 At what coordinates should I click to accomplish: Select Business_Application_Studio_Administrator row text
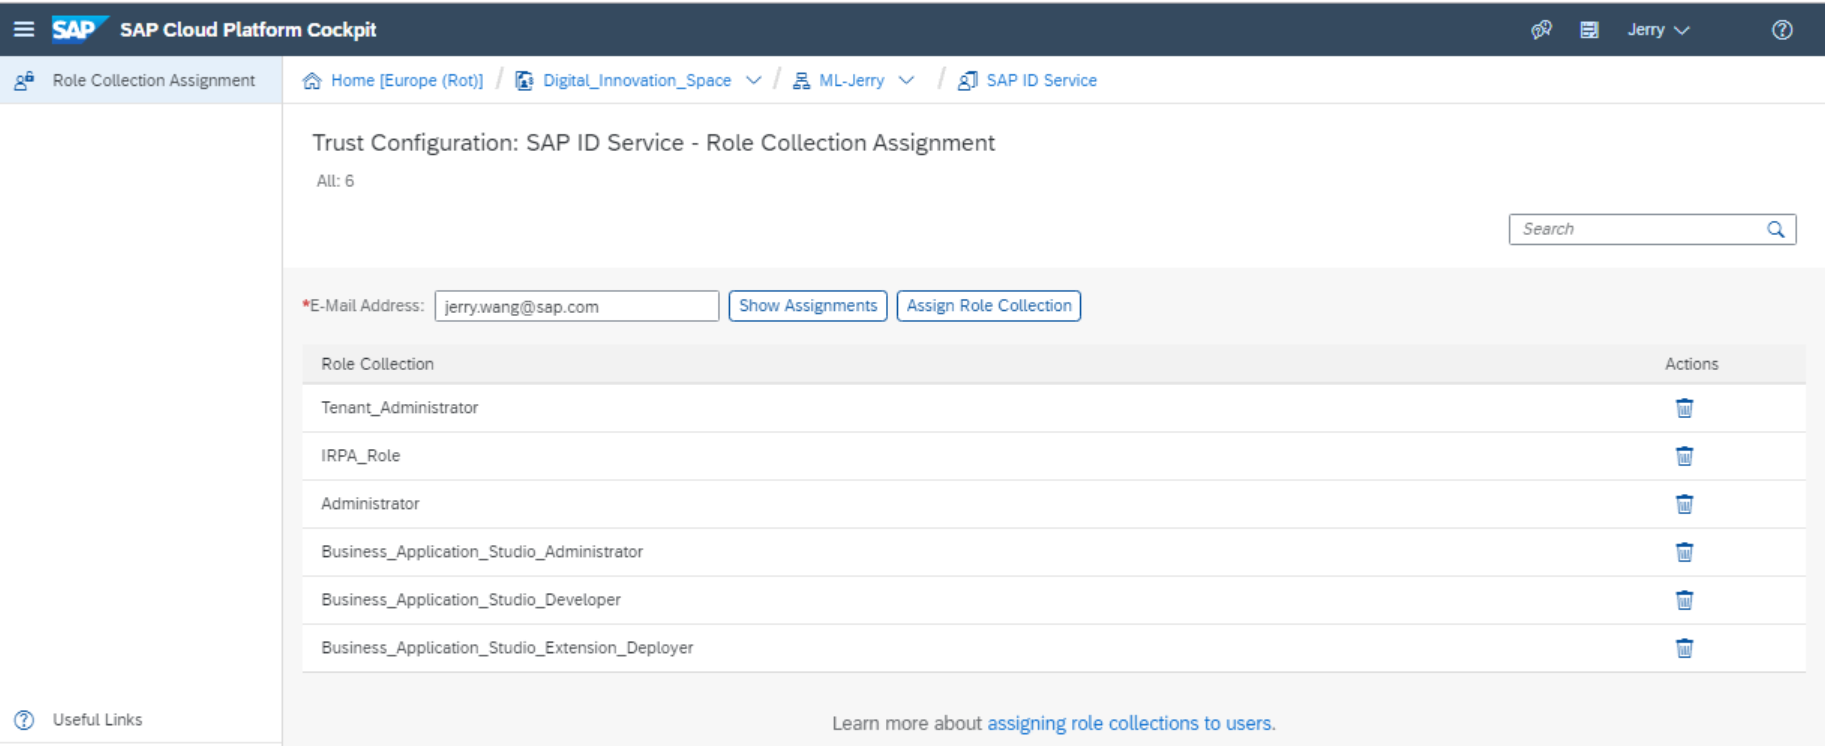(482, 551)
